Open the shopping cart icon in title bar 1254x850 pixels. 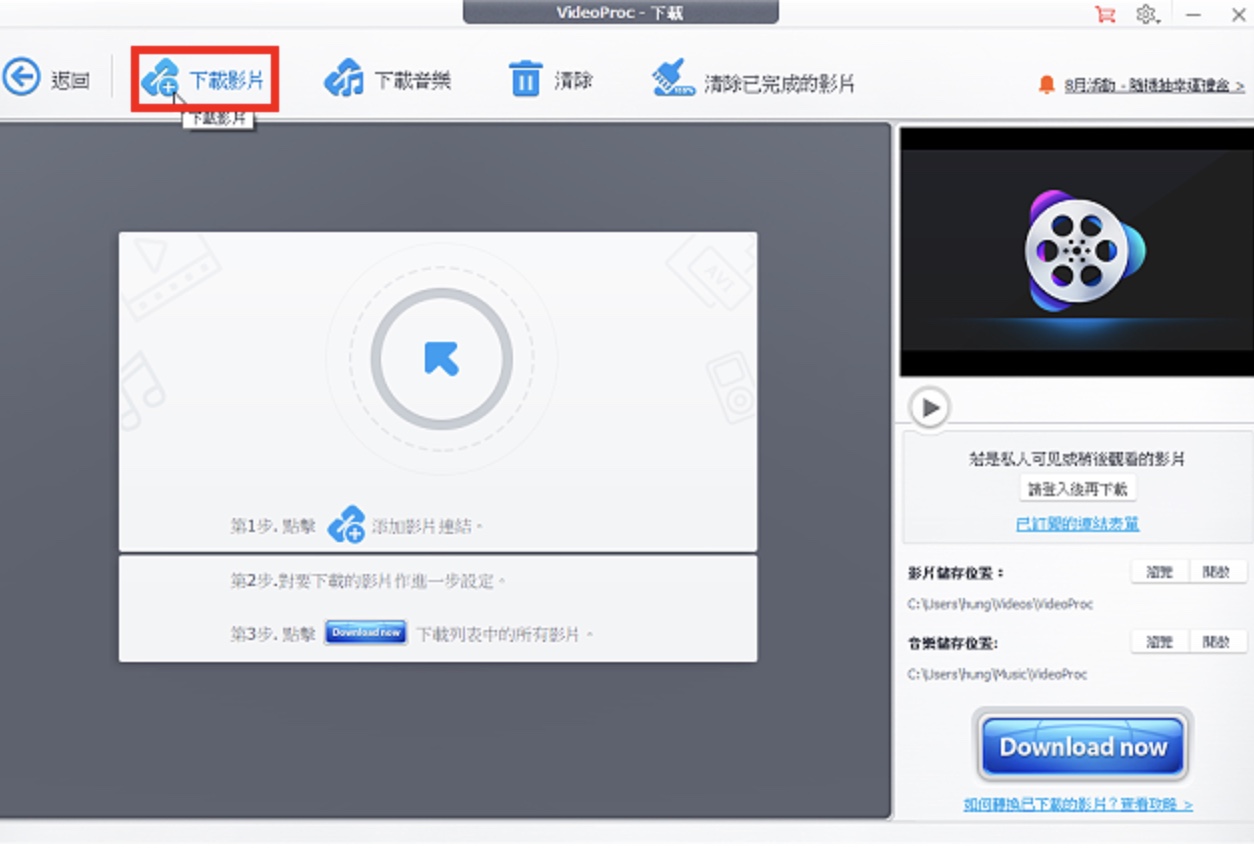(x=1105, y=14)
